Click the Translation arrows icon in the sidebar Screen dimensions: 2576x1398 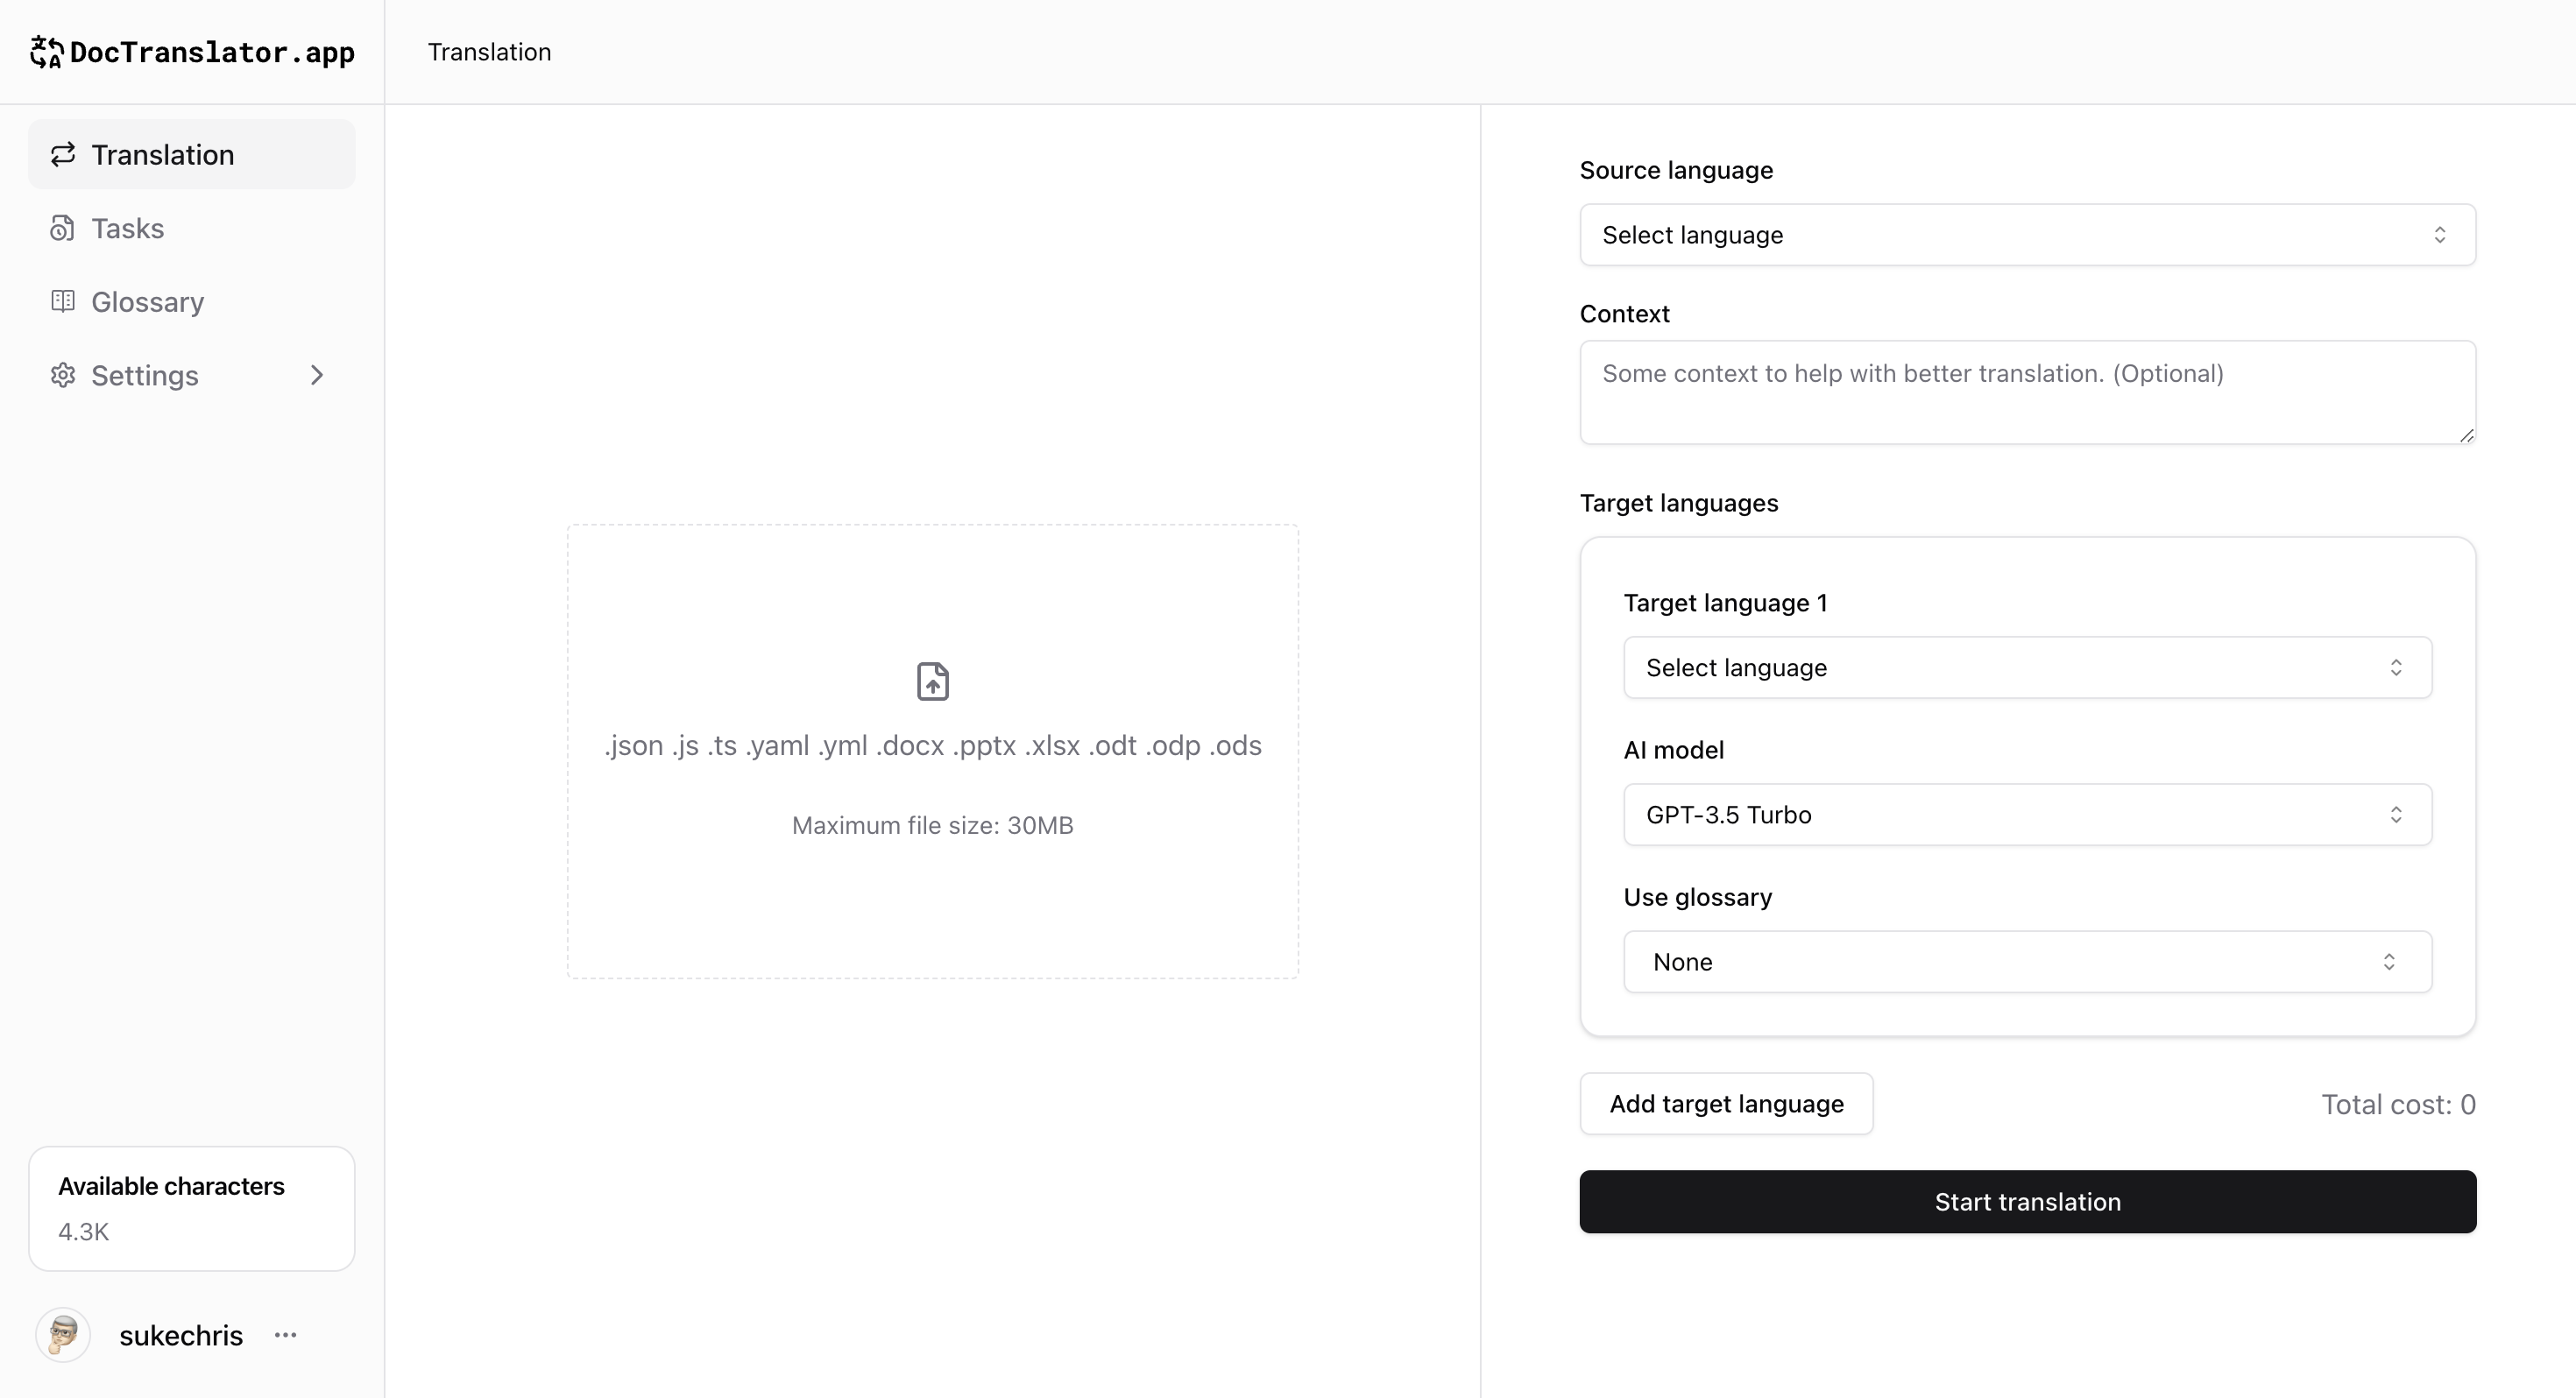coord(63,154)
